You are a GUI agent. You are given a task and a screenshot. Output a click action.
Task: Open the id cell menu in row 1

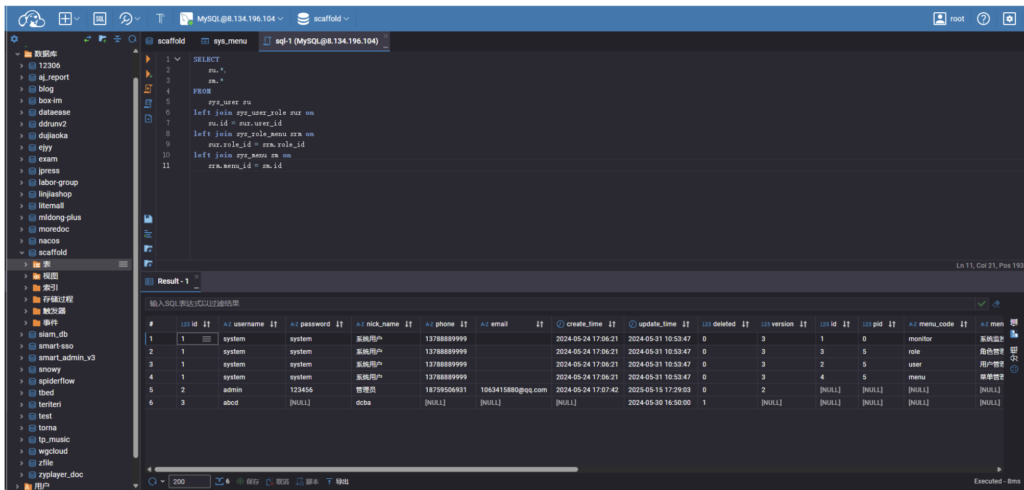click(206, 339)
